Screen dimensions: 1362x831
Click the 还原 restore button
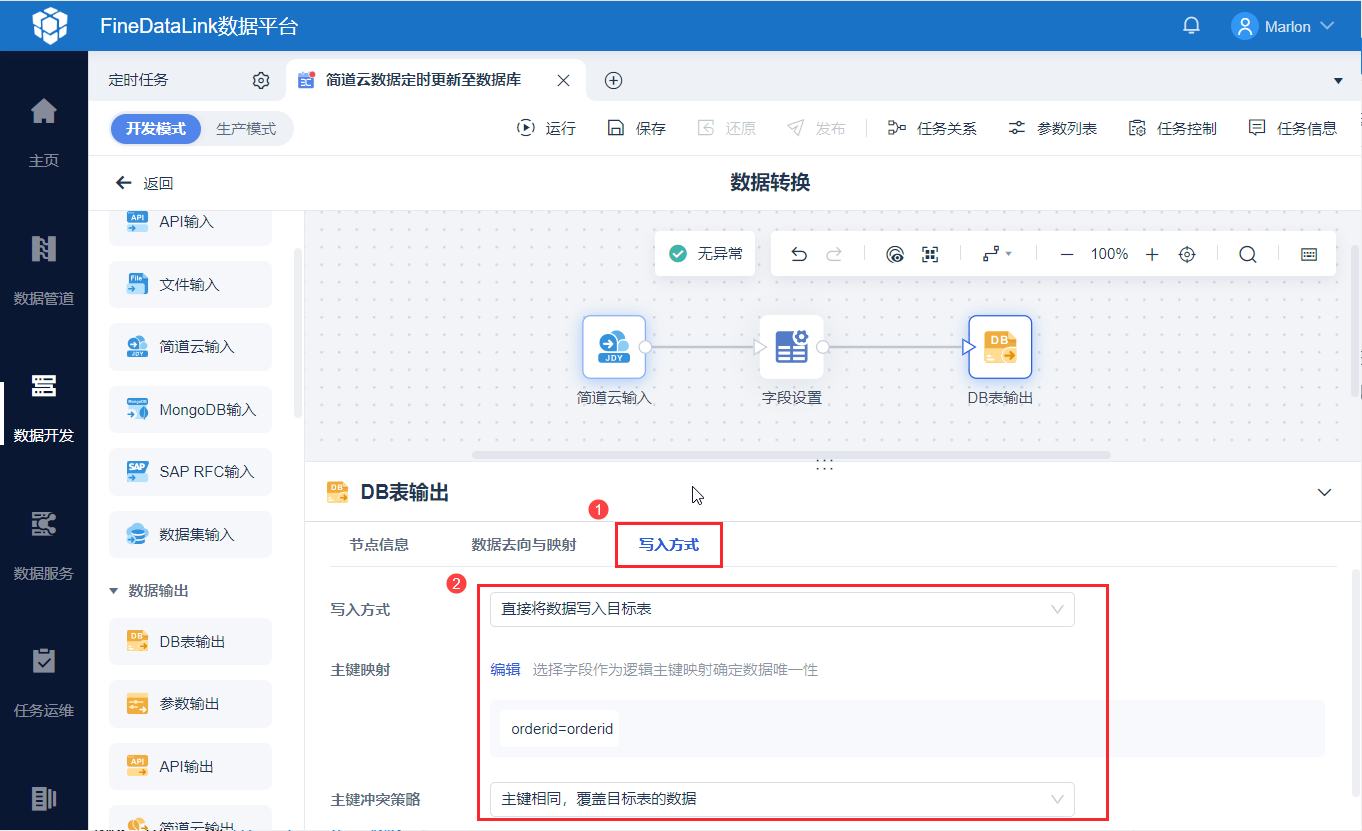coord(726,128)
